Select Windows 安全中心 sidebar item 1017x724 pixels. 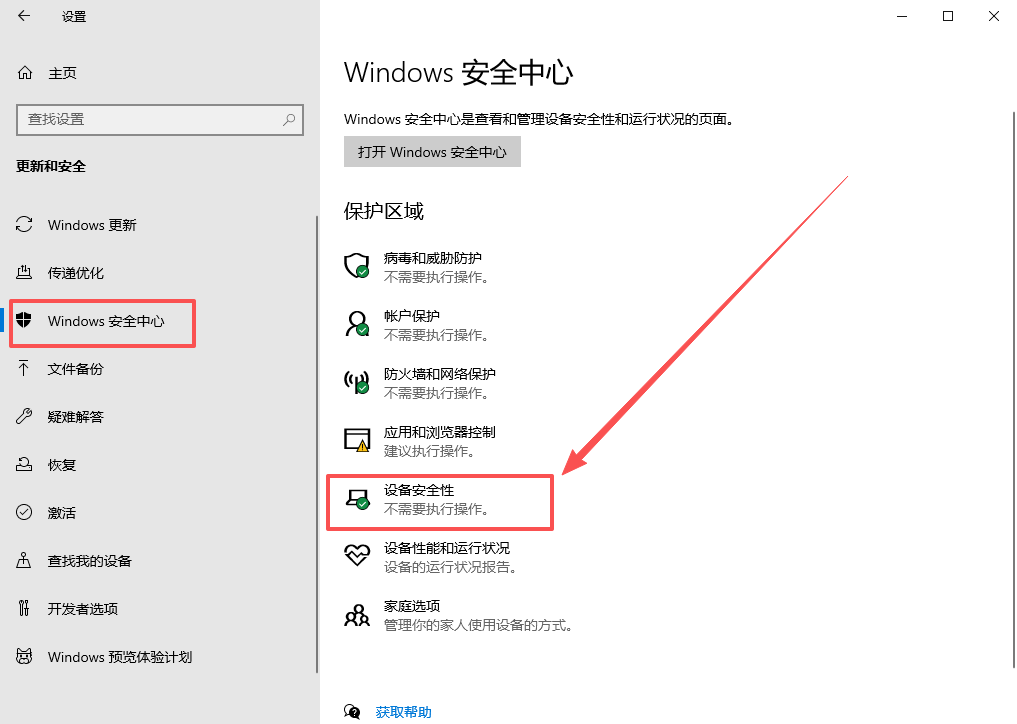(x=106, y=321)
